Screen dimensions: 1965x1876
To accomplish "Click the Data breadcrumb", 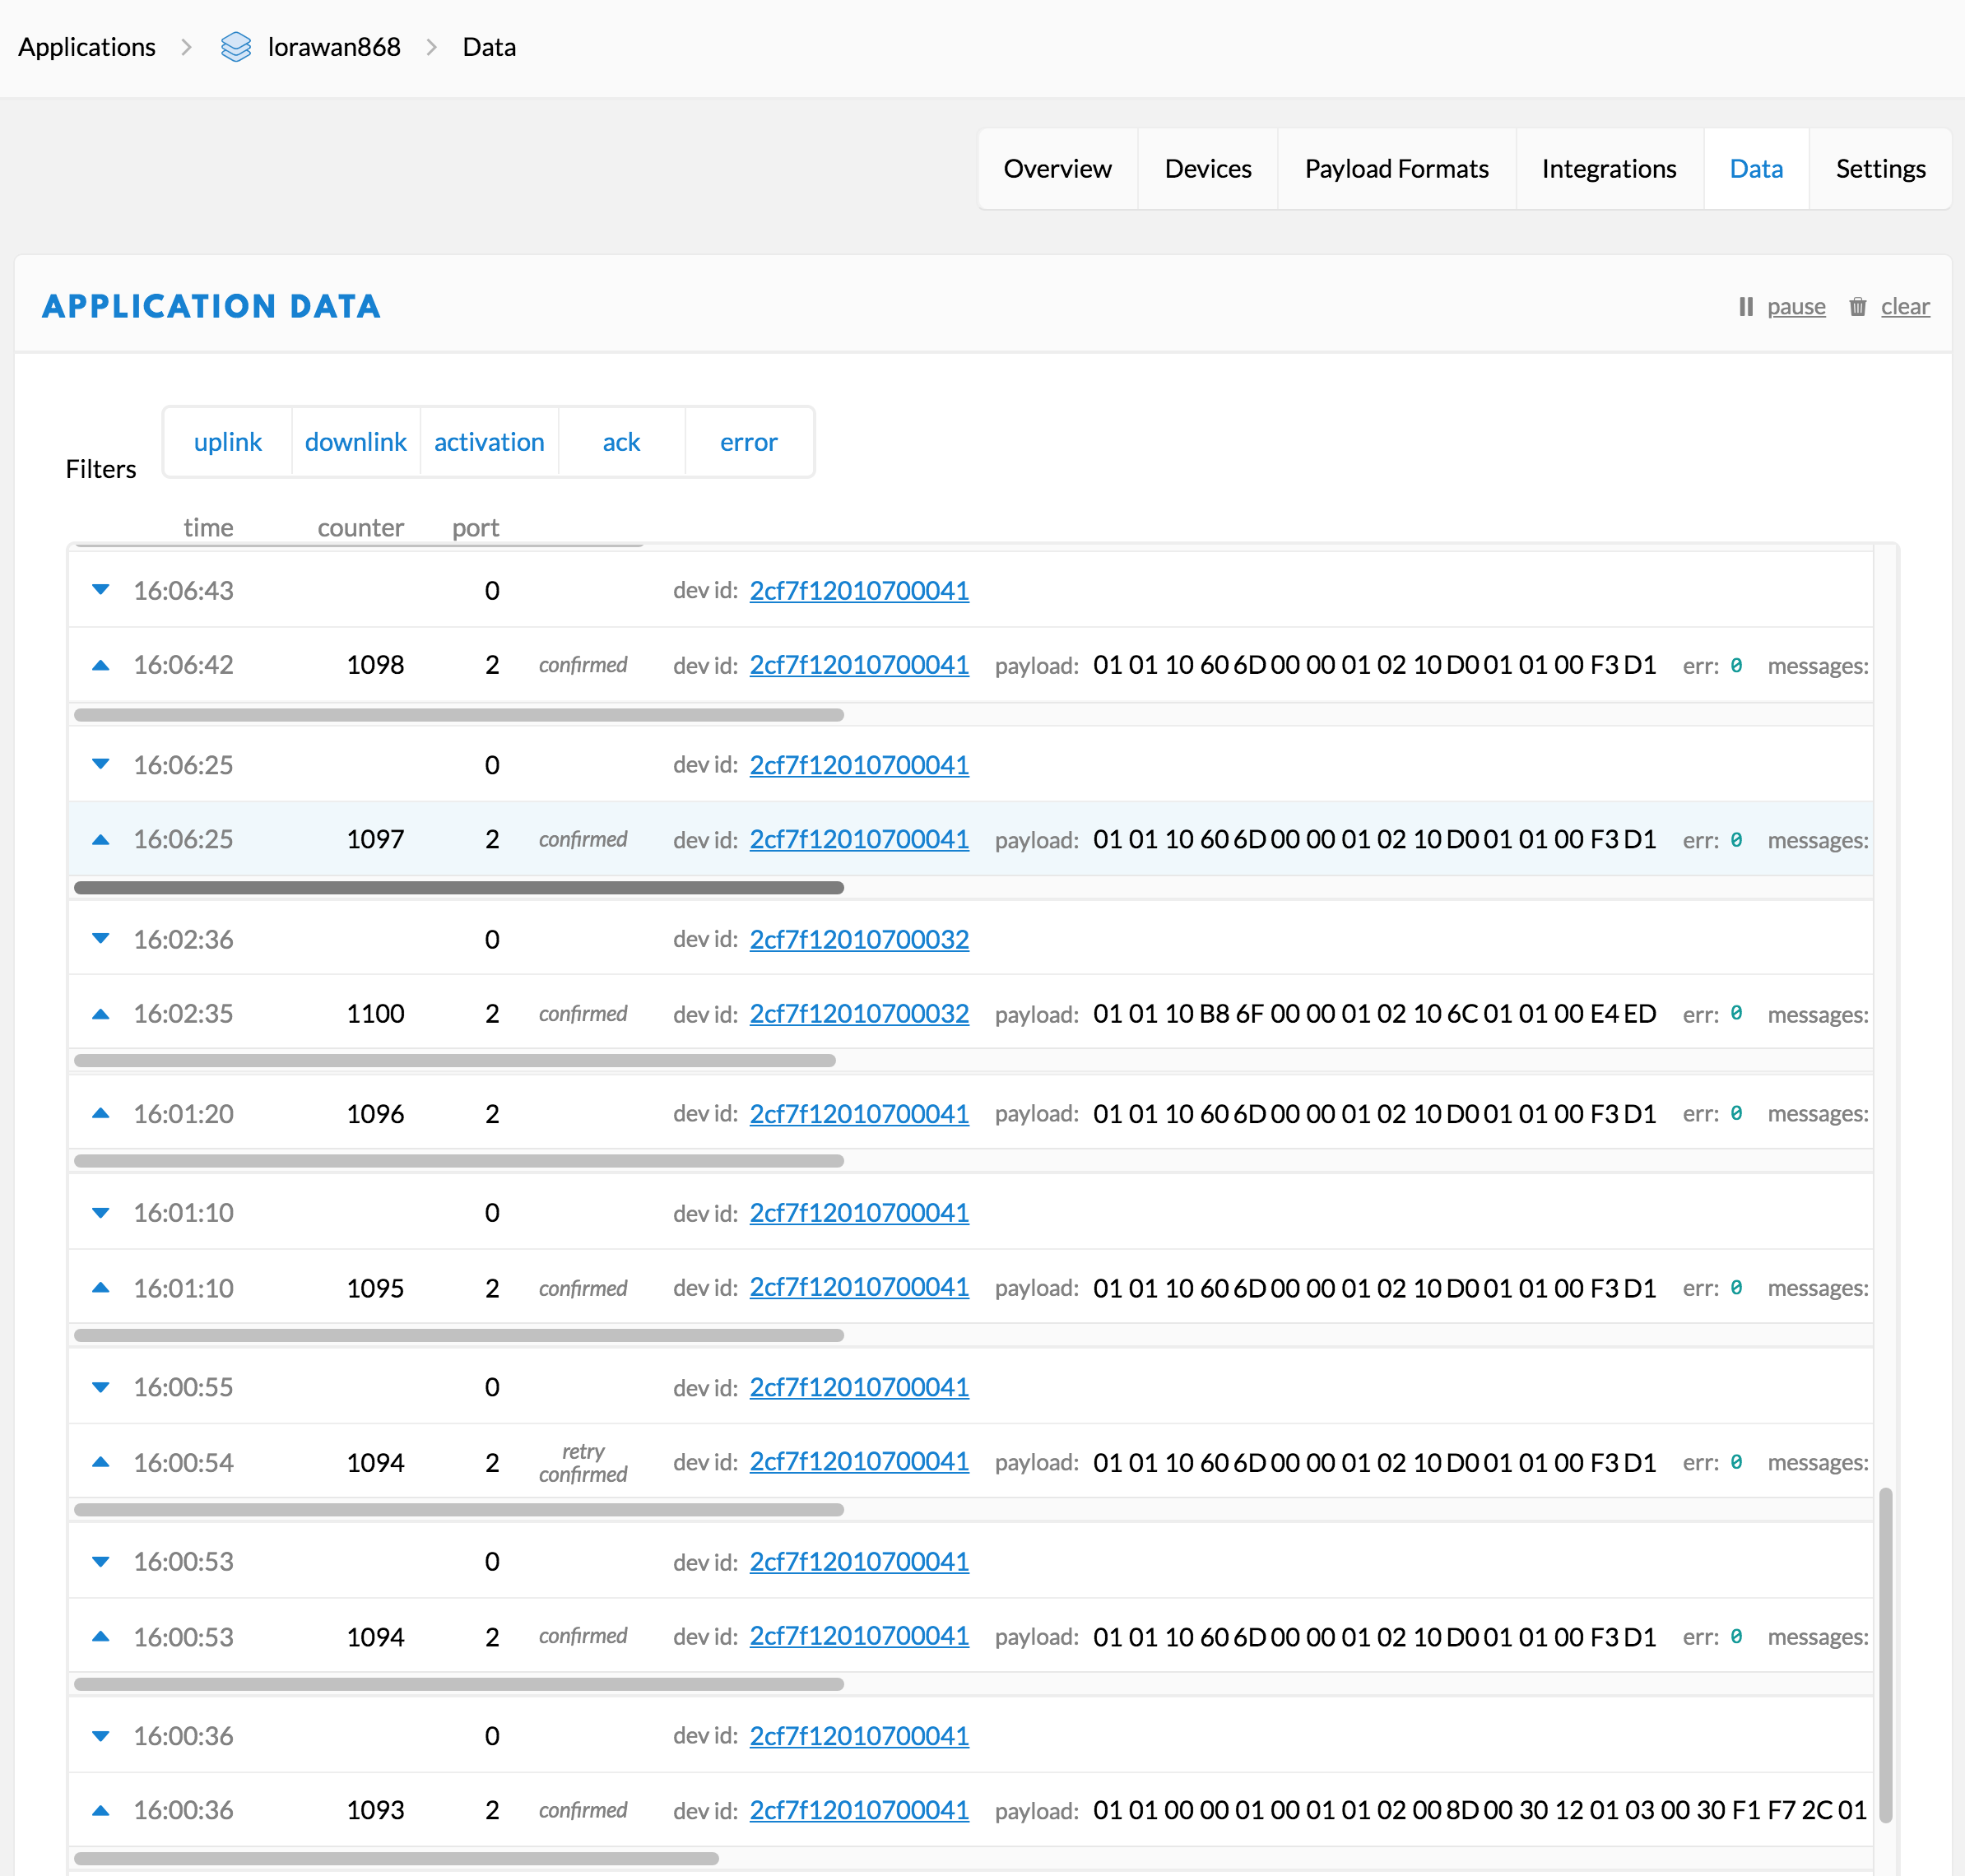I will coord(489,47).
